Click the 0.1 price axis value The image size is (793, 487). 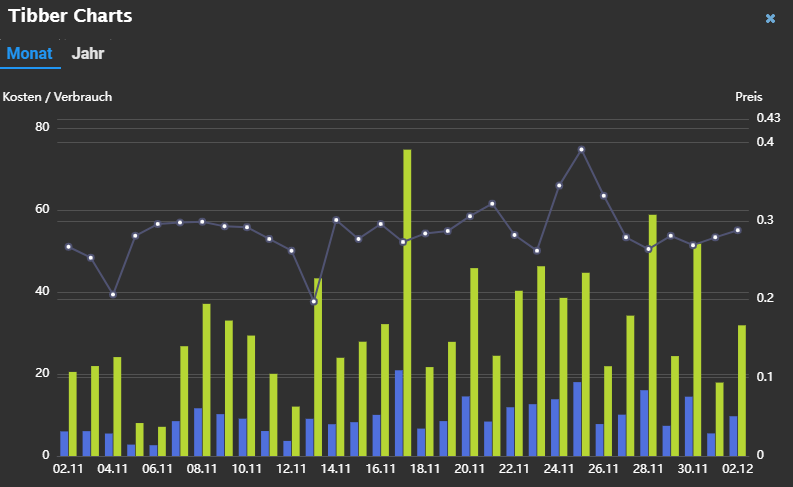(x=765, y=377)
